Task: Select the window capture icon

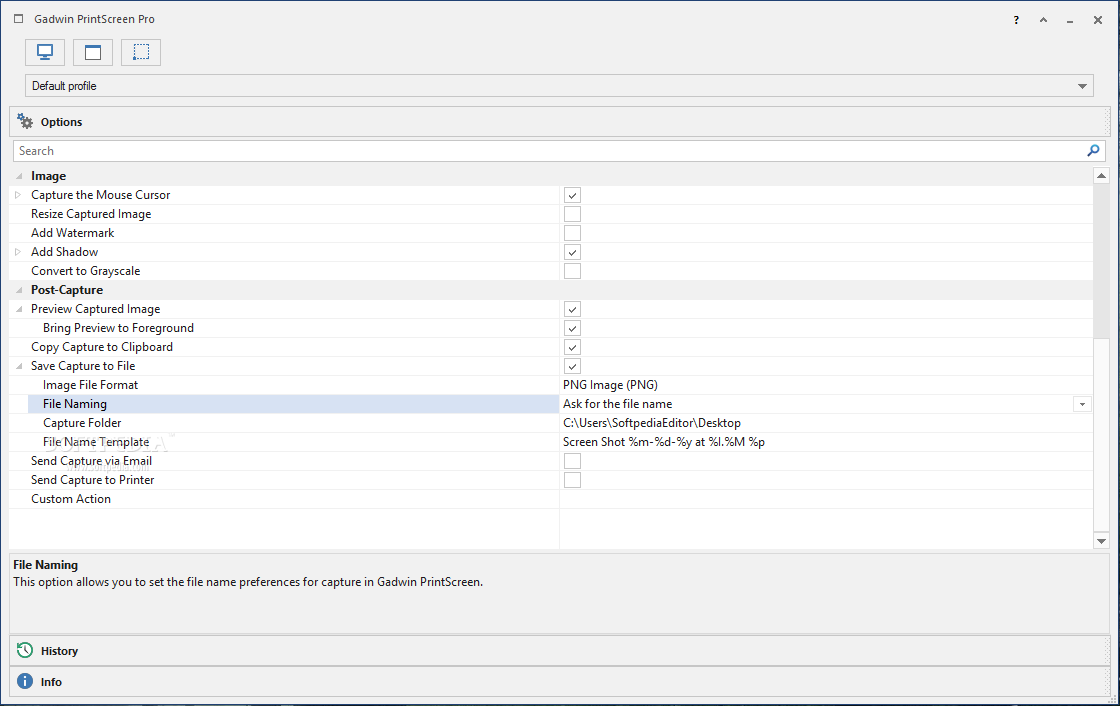Action: 93,52
